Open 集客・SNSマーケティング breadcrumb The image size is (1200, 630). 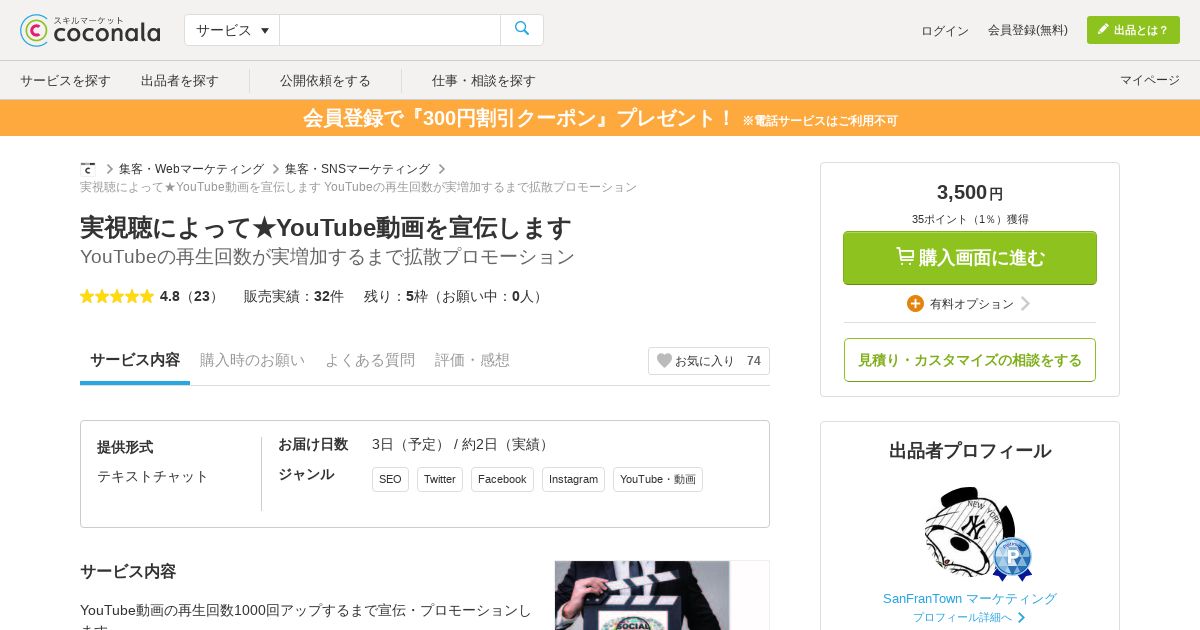tap(357, 169)
